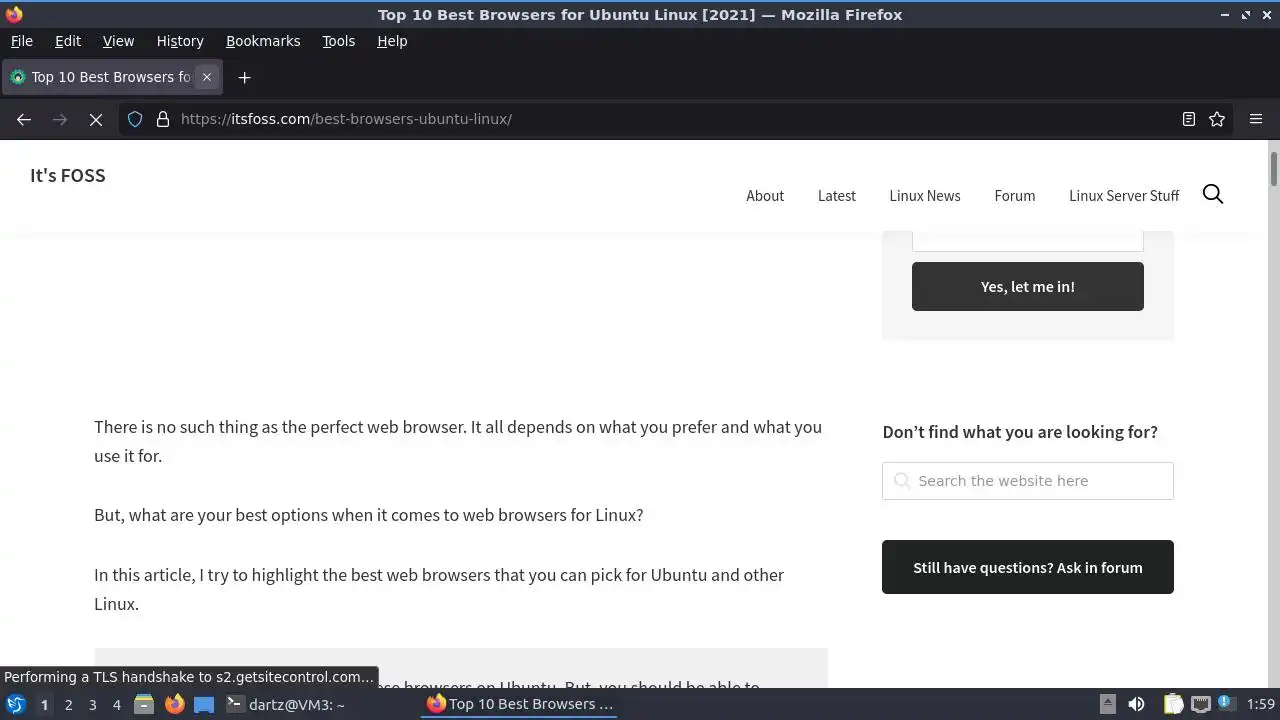Open the Help menu
Screen dimensions: 1280x720
coord(392,41)
